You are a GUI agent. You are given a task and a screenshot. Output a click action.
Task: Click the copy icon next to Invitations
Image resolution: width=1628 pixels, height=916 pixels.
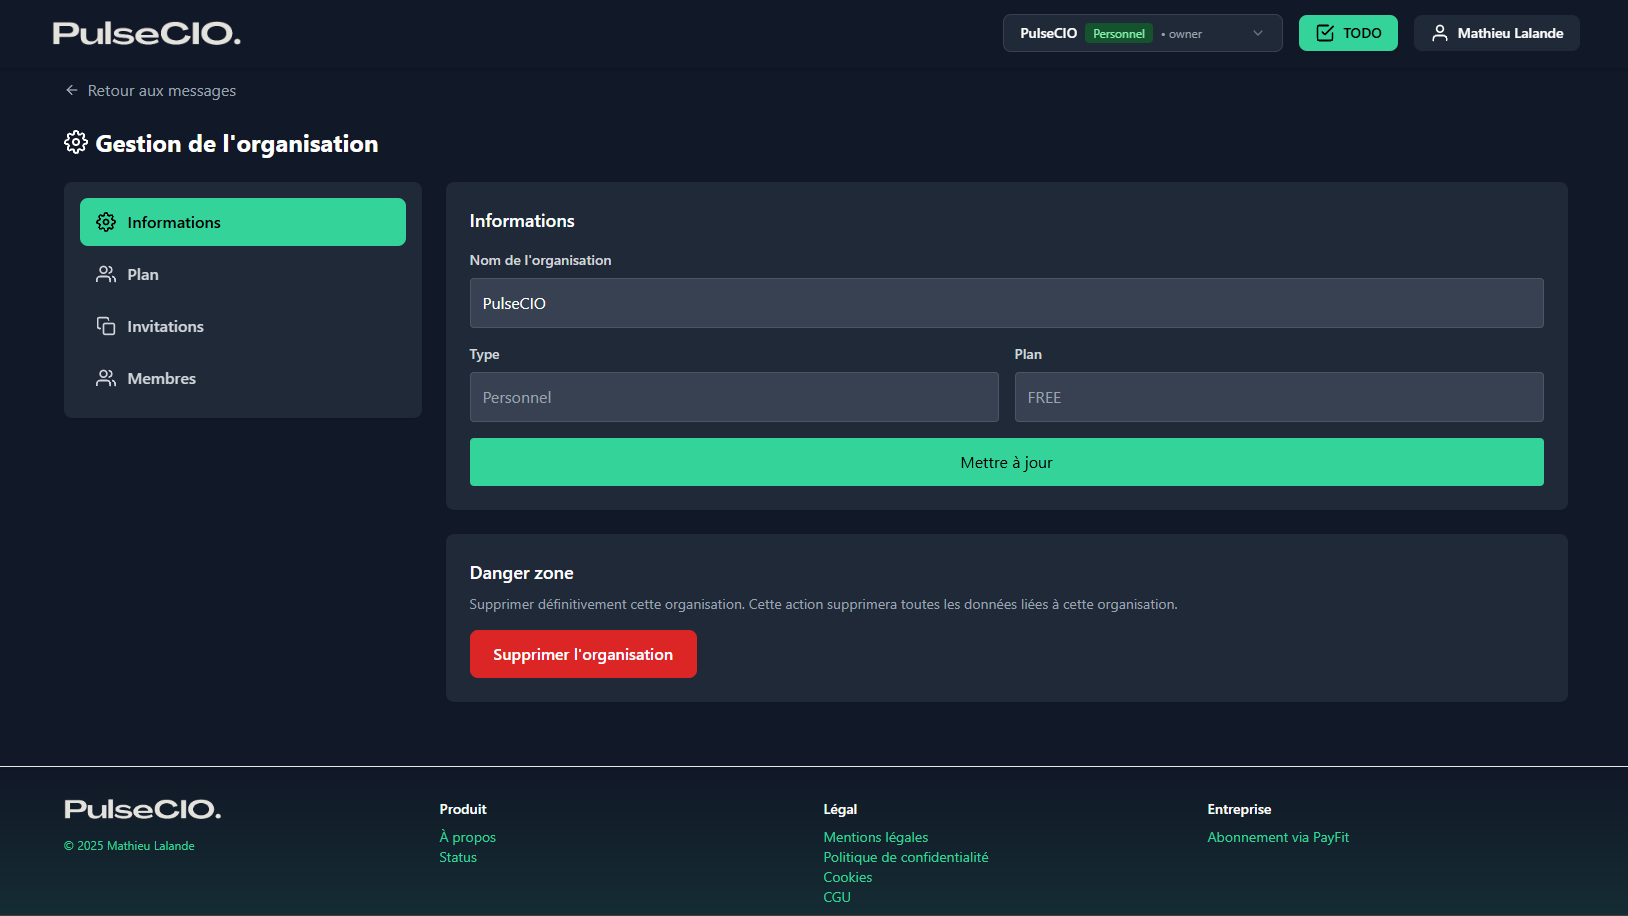[x=106, y=326]
